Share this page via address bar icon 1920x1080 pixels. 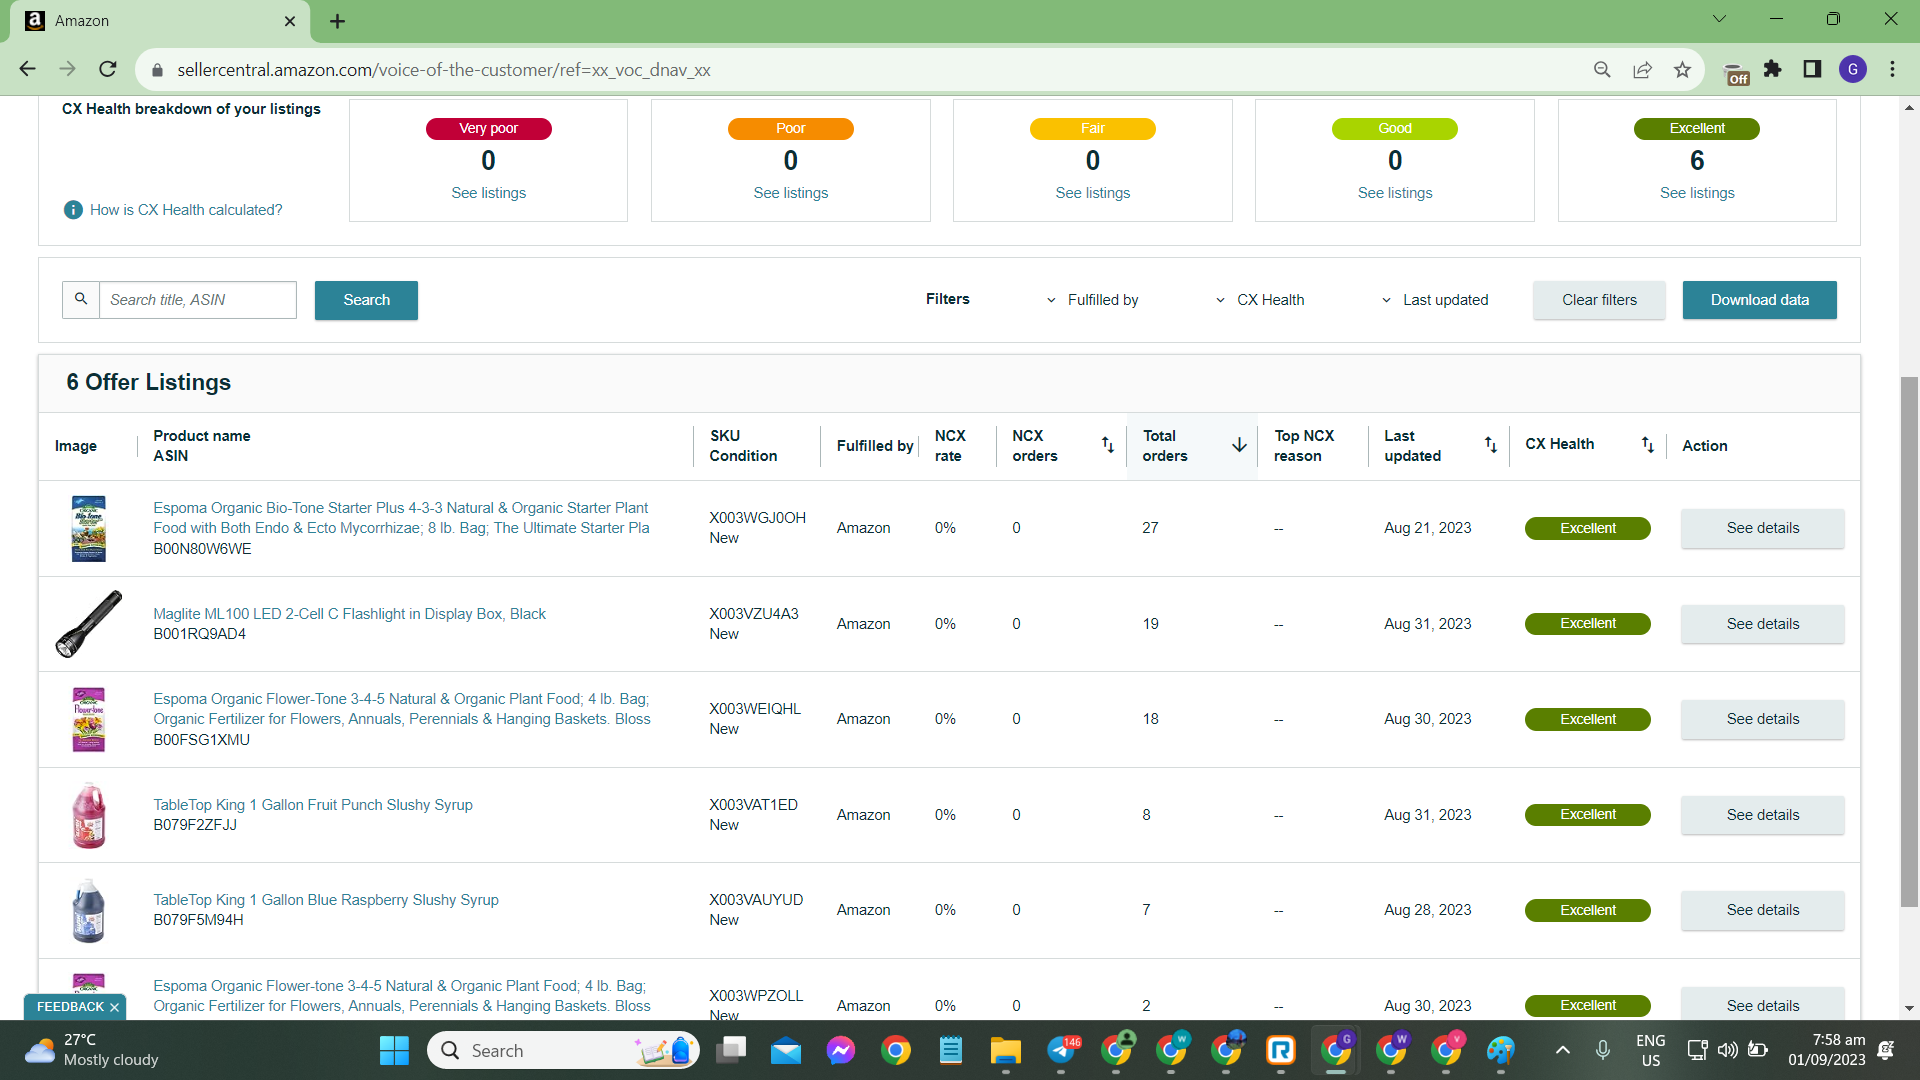(x=1642, y=69)
